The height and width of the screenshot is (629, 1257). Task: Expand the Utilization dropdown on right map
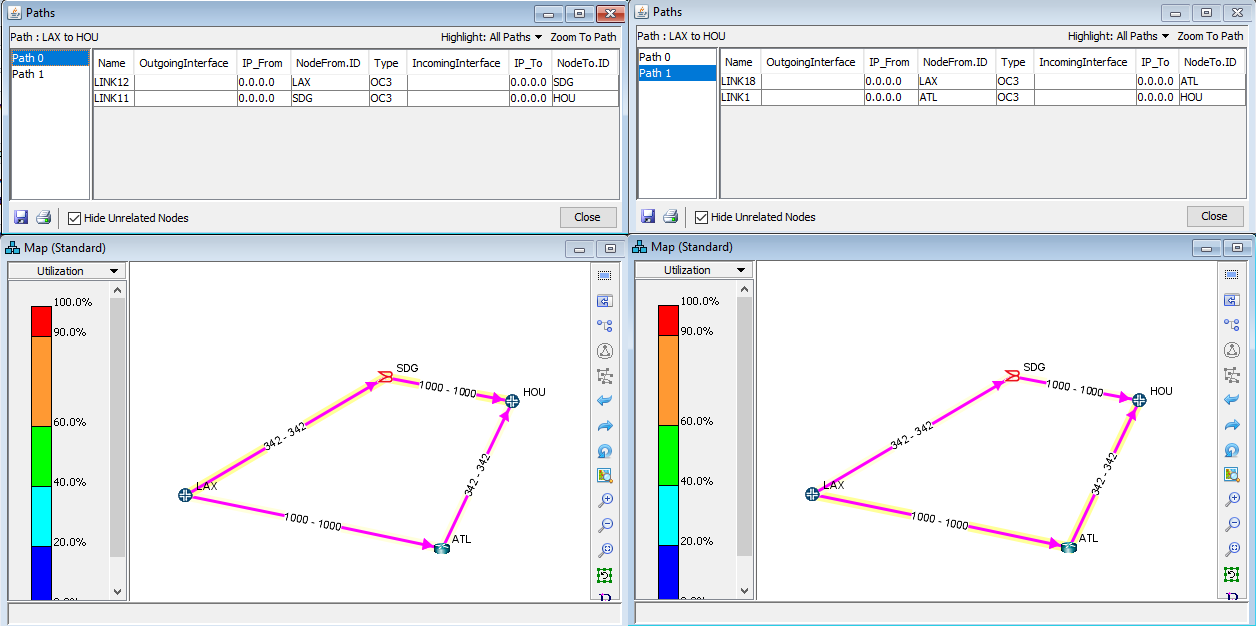point(695,270)
